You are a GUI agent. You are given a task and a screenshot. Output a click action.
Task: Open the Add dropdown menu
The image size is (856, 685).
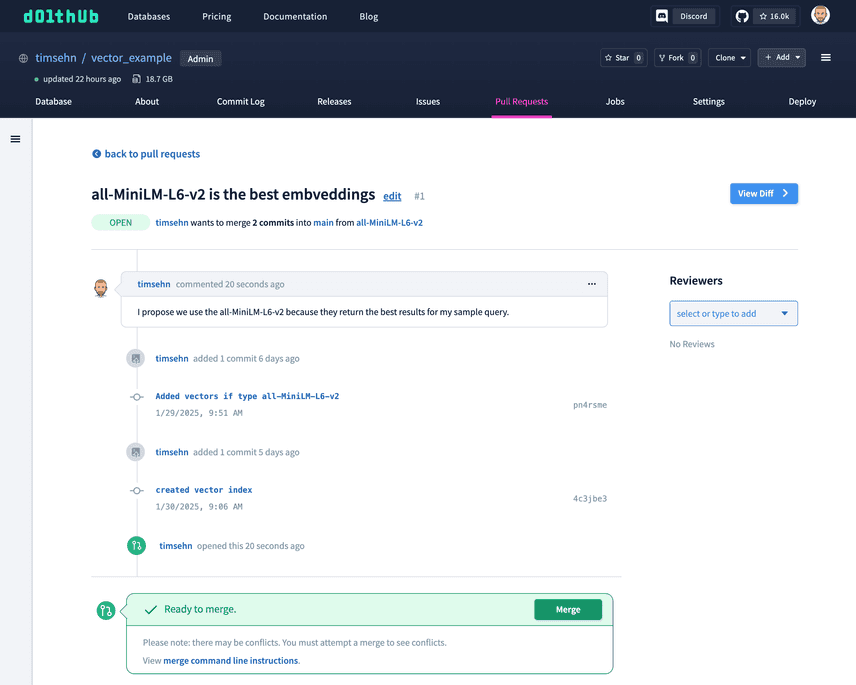pyautogui.click(x=782, y=57)
